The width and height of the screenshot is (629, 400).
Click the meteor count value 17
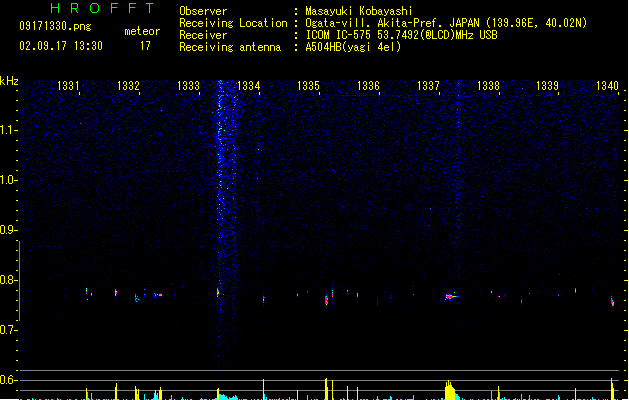[145, 46]
